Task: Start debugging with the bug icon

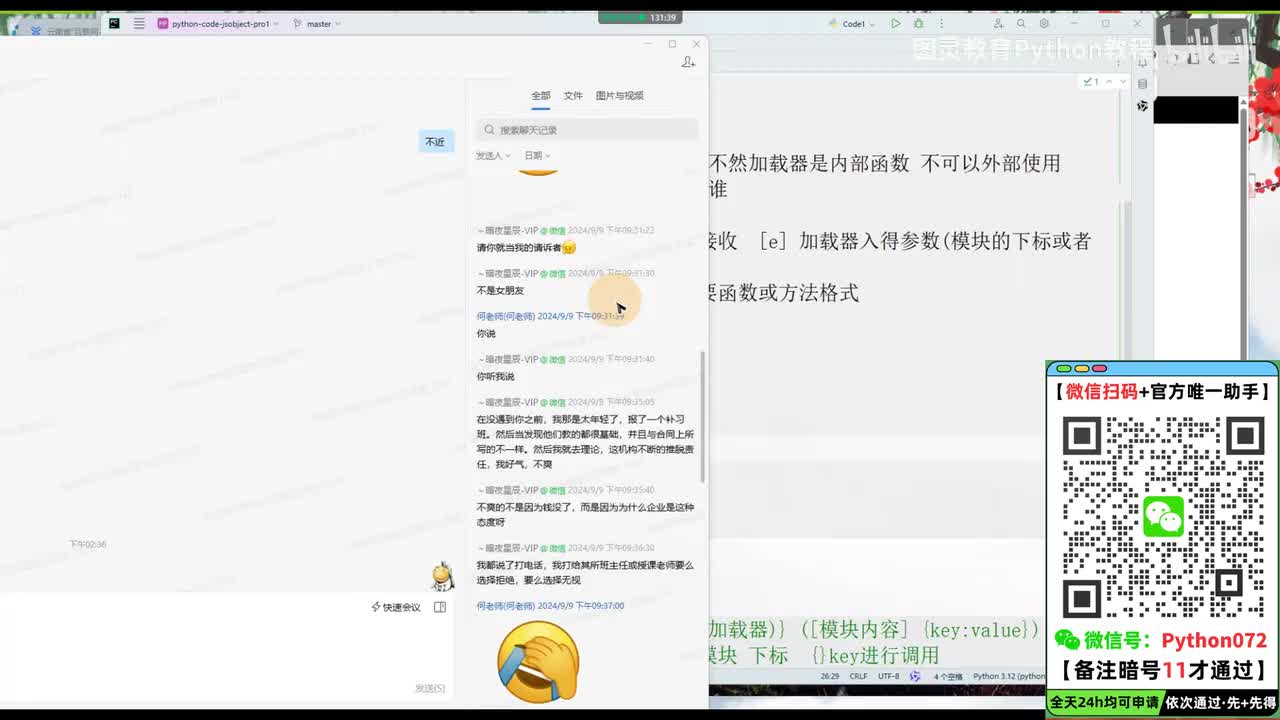Action: (x=918, y=23)
